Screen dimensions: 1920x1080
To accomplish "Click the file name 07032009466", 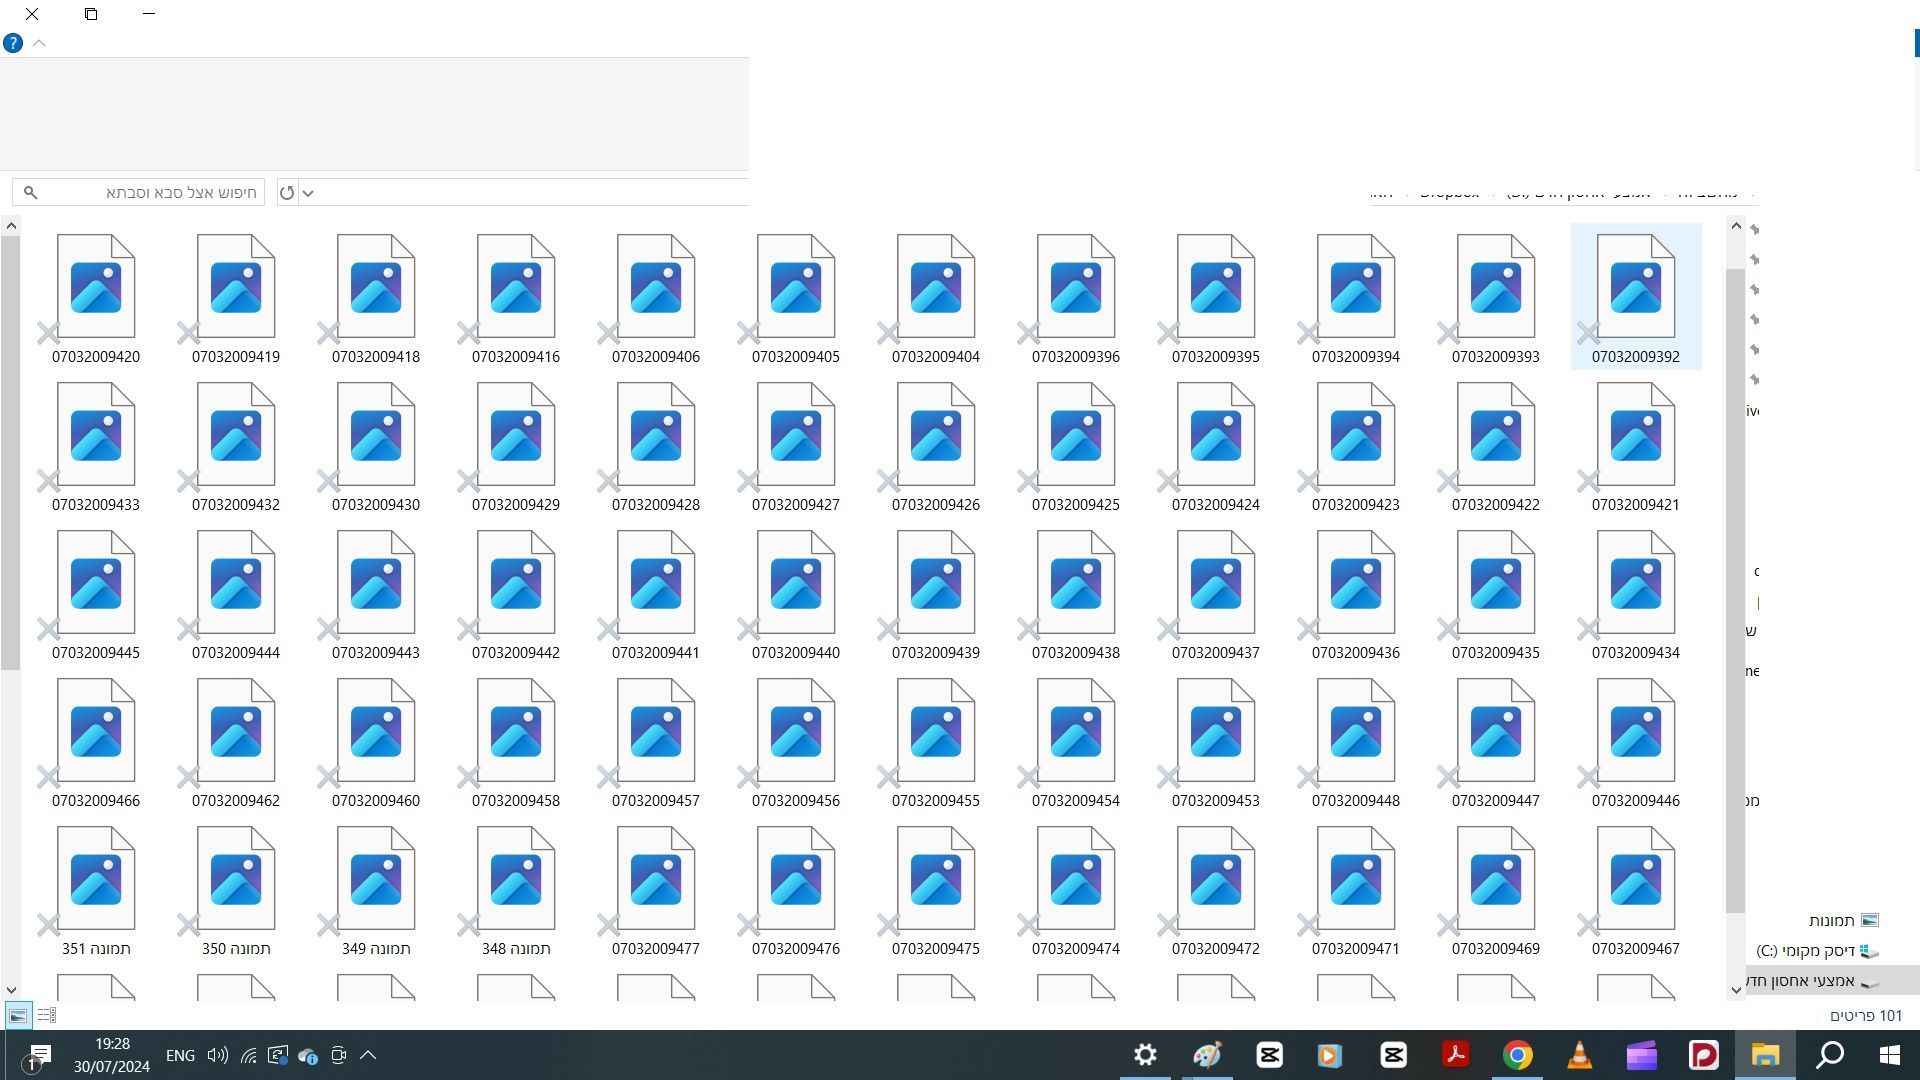I will tap(96, 801).
